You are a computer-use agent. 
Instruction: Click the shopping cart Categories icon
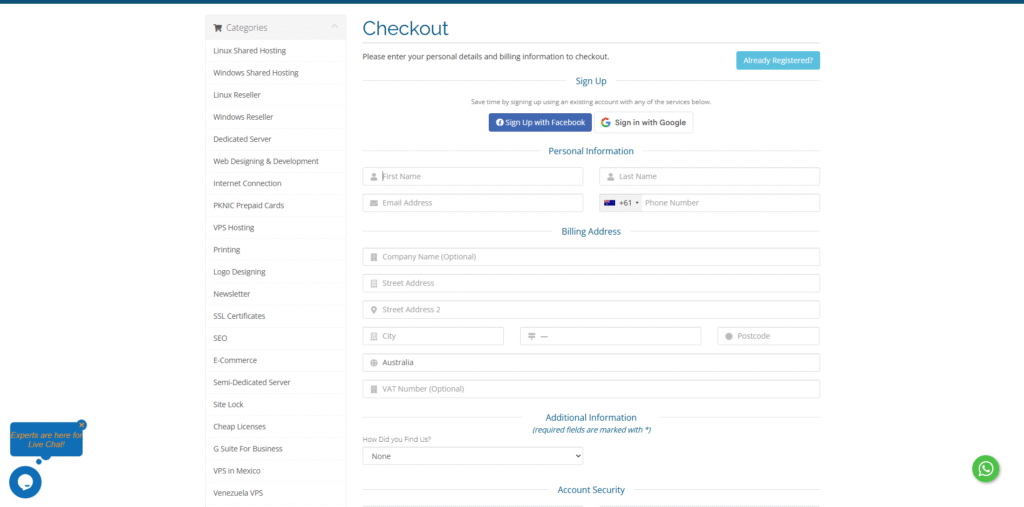tap(218, 28)
